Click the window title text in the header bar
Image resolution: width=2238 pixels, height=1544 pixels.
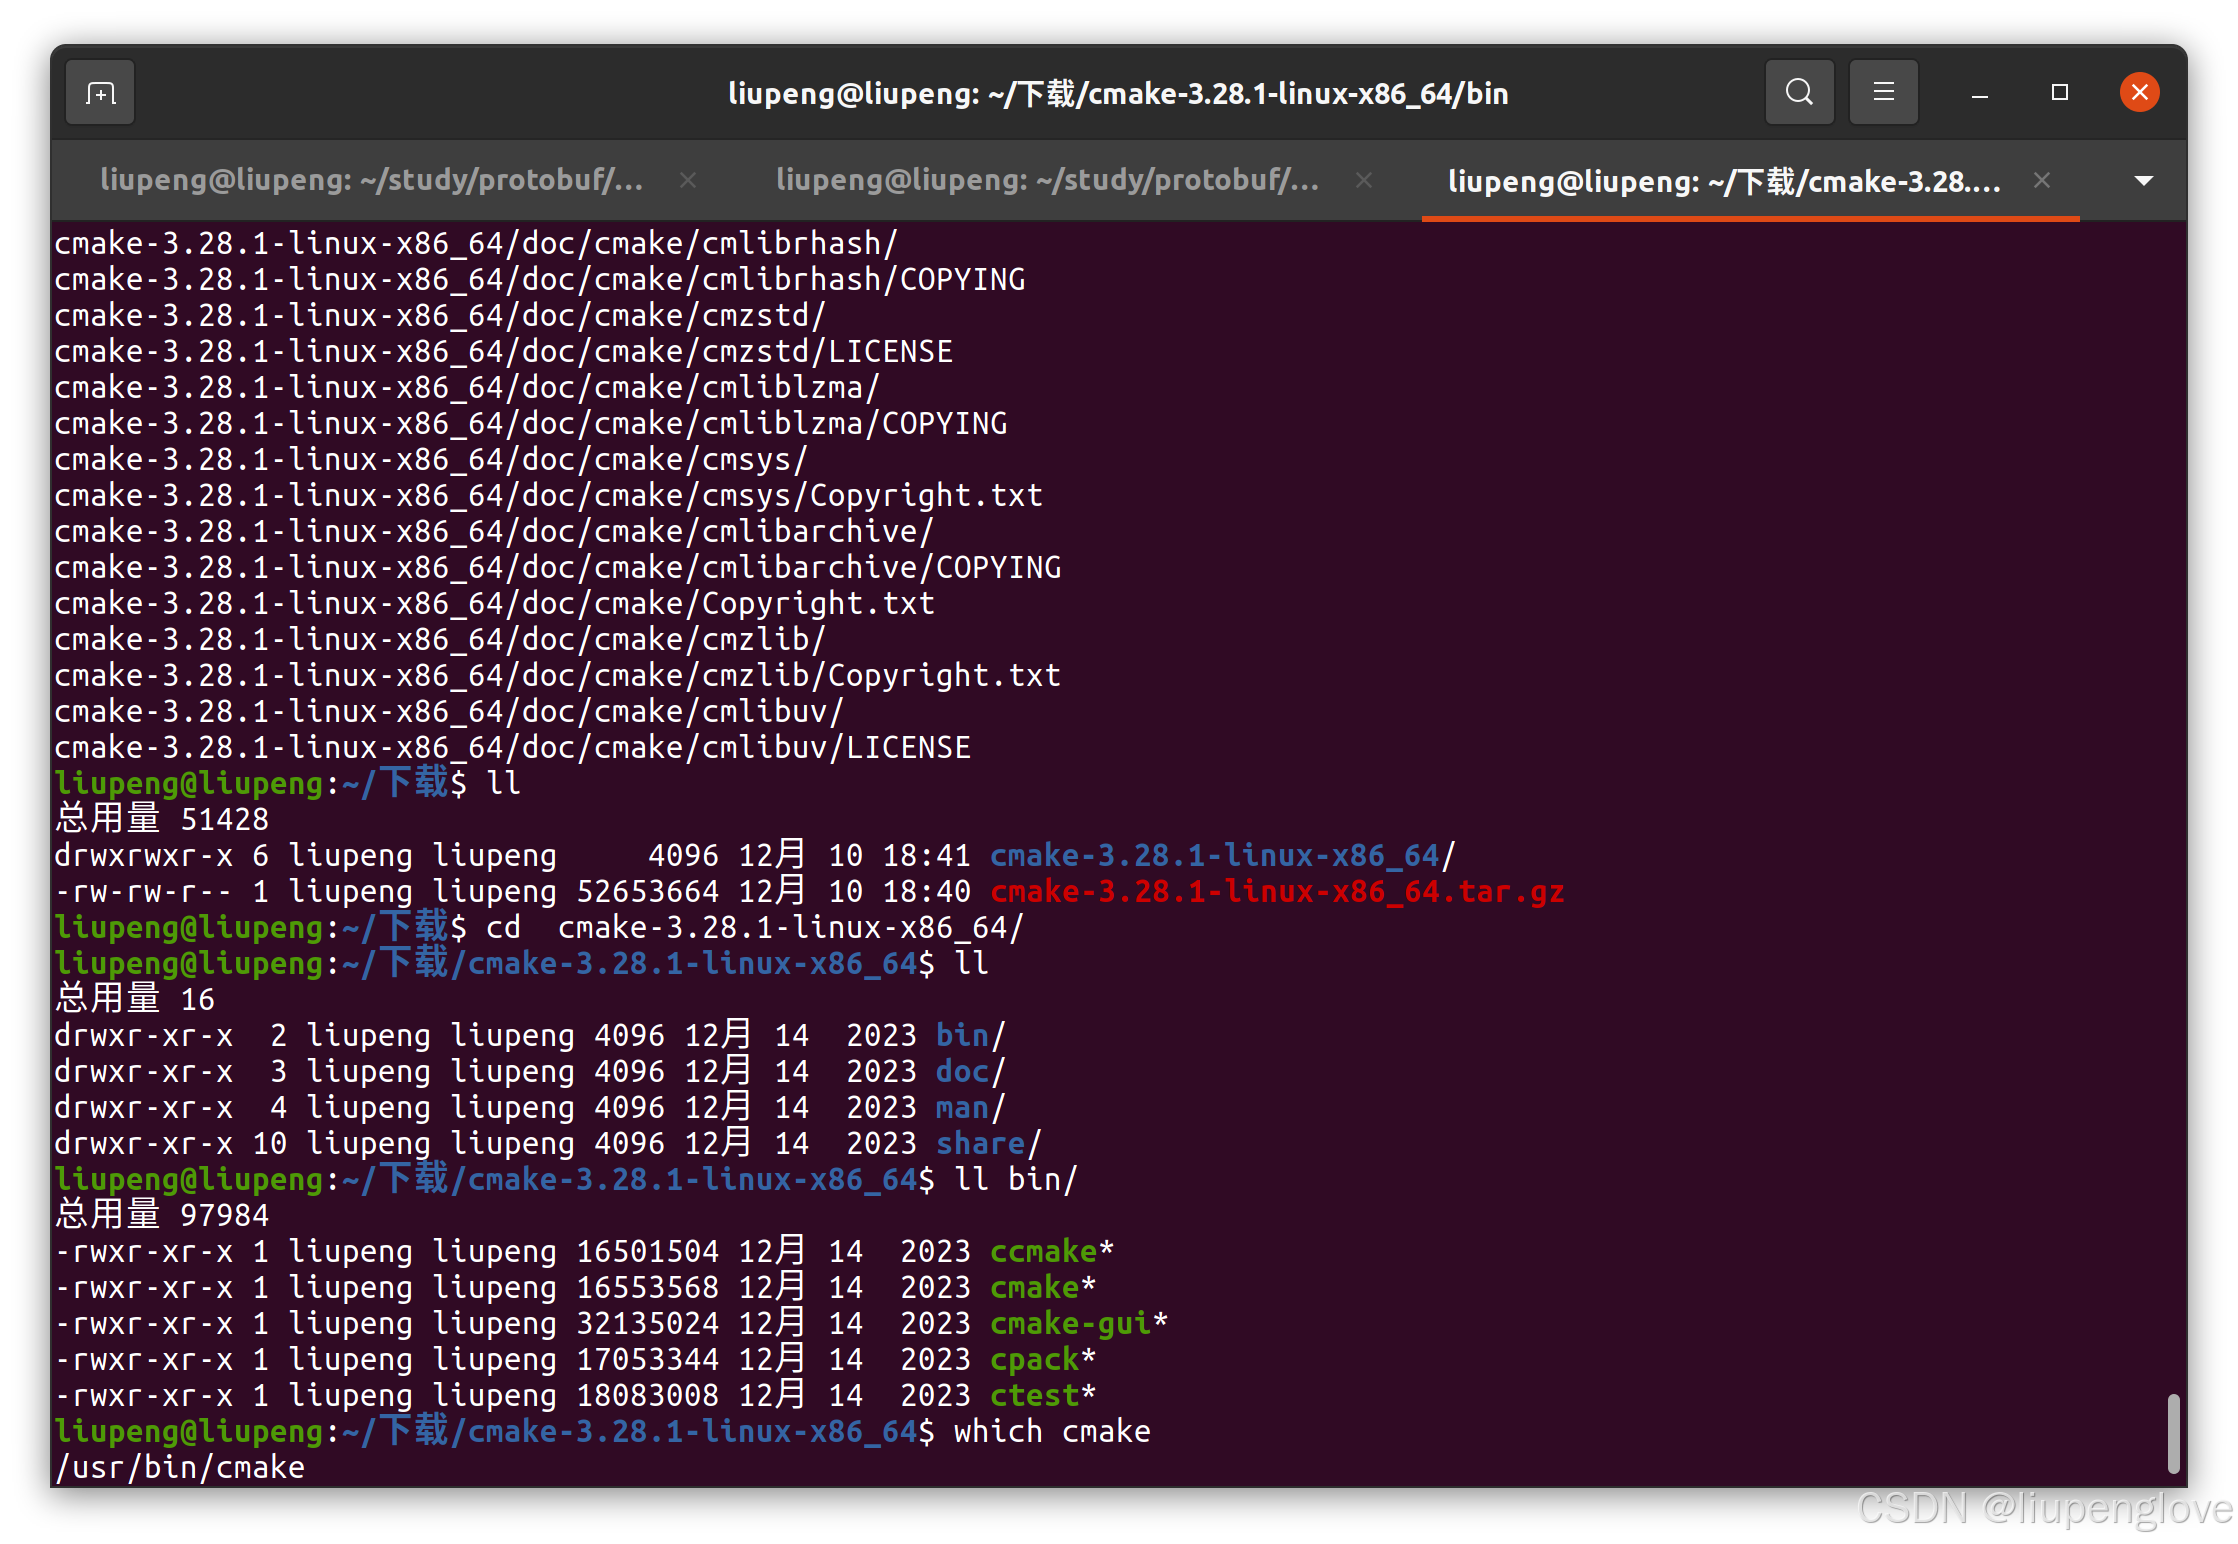tap(1118, 93)
